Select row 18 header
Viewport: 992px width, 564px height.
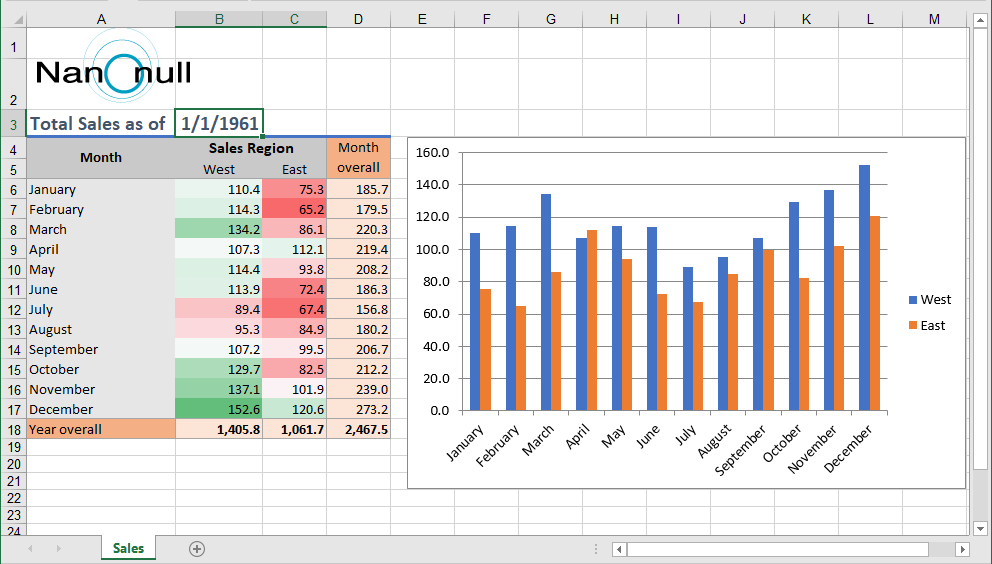click(12, 429)
